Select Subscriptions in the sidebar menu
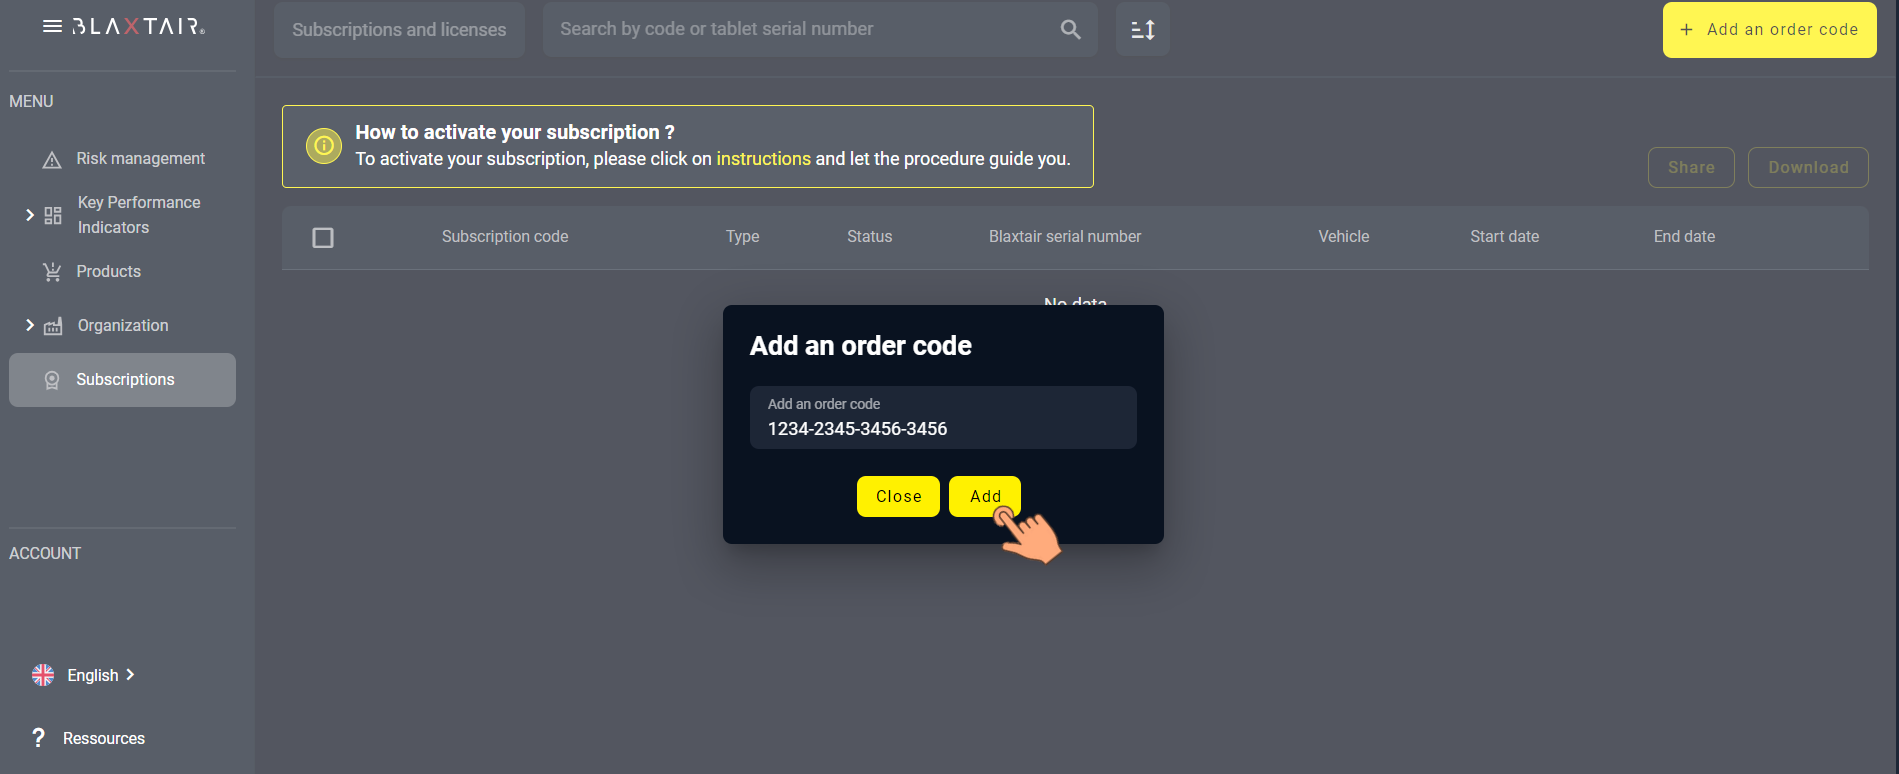Viewport: 1899px width, 774px height. click(x=124, y=379)
